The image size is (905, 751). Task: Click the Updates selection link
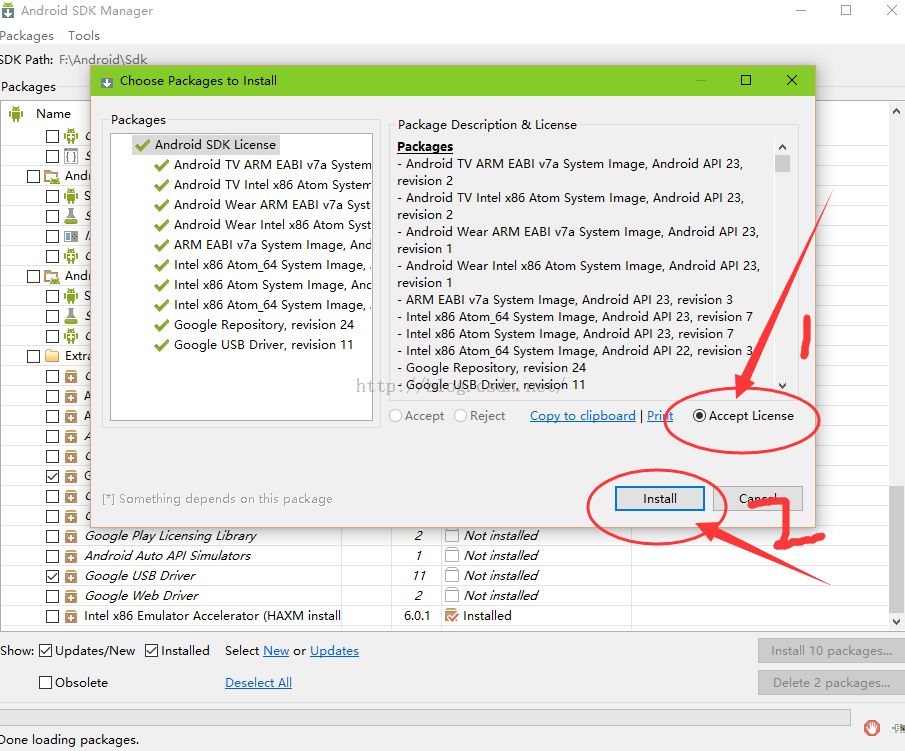334,651
